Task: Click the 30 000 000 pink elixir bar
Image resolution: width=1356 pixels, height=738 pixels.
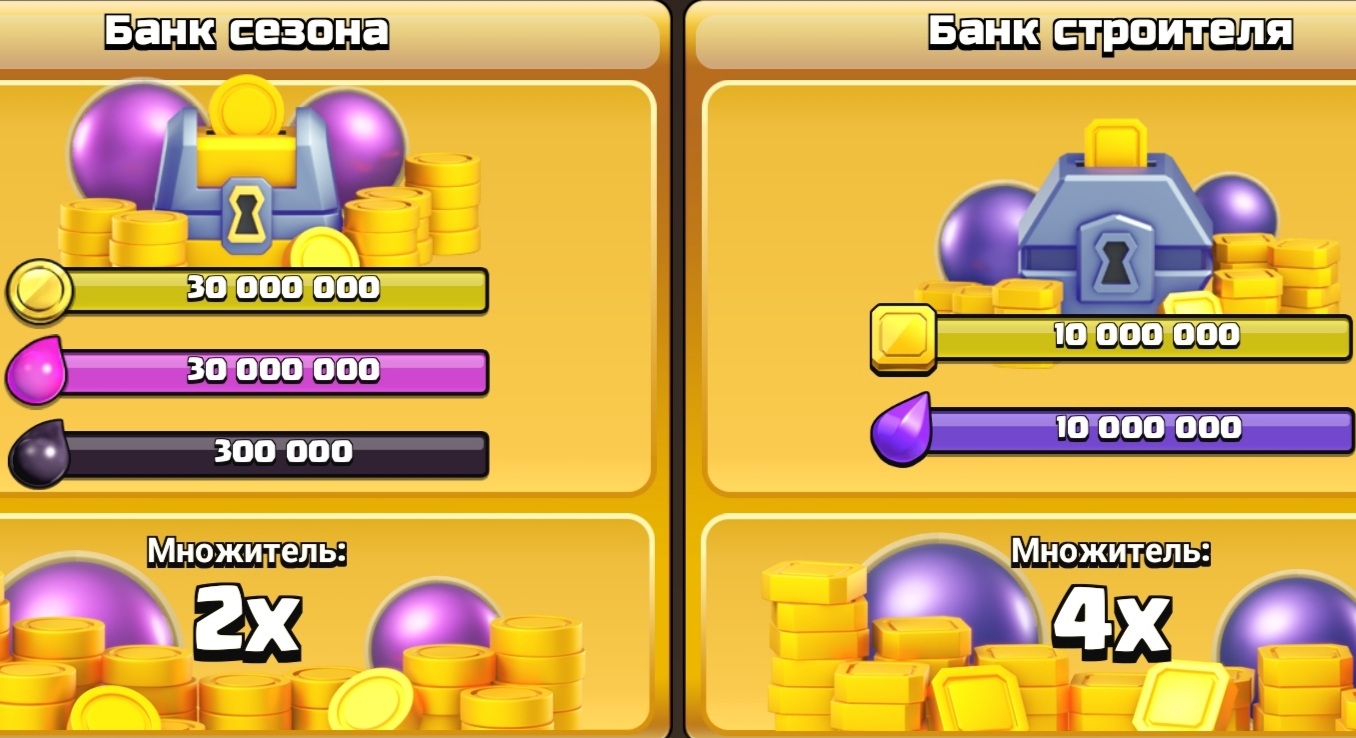Action: (x=276, y=372)
